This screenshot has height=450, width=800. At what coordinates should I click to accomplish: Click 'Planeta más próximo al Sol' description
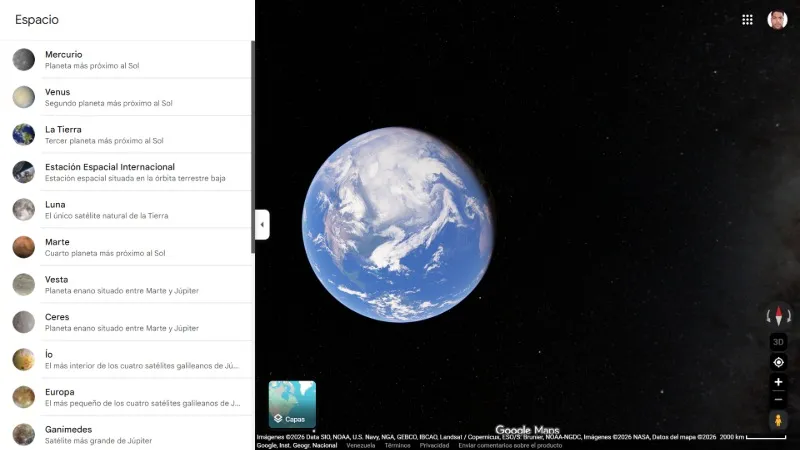point(92,66)
